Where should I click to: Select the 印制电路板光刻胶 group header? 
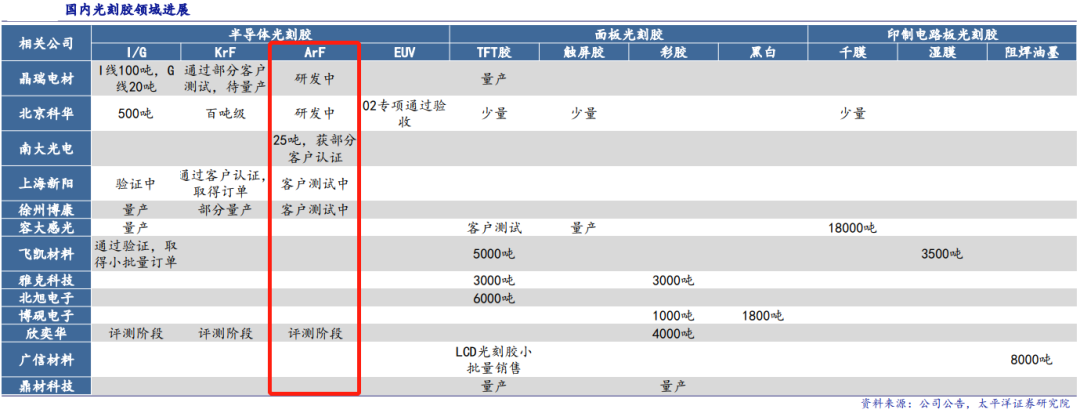click(x=943, y=34)
